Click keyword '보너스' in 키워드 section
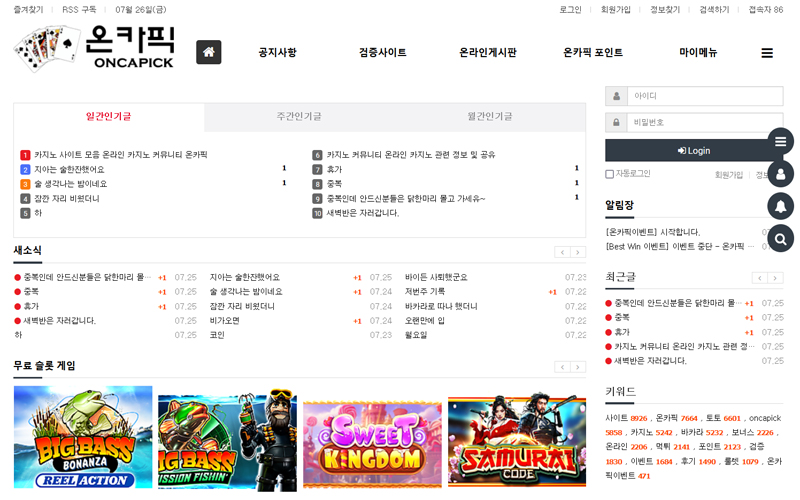Viewport: 800px width, 500px height. coord(743,432)
